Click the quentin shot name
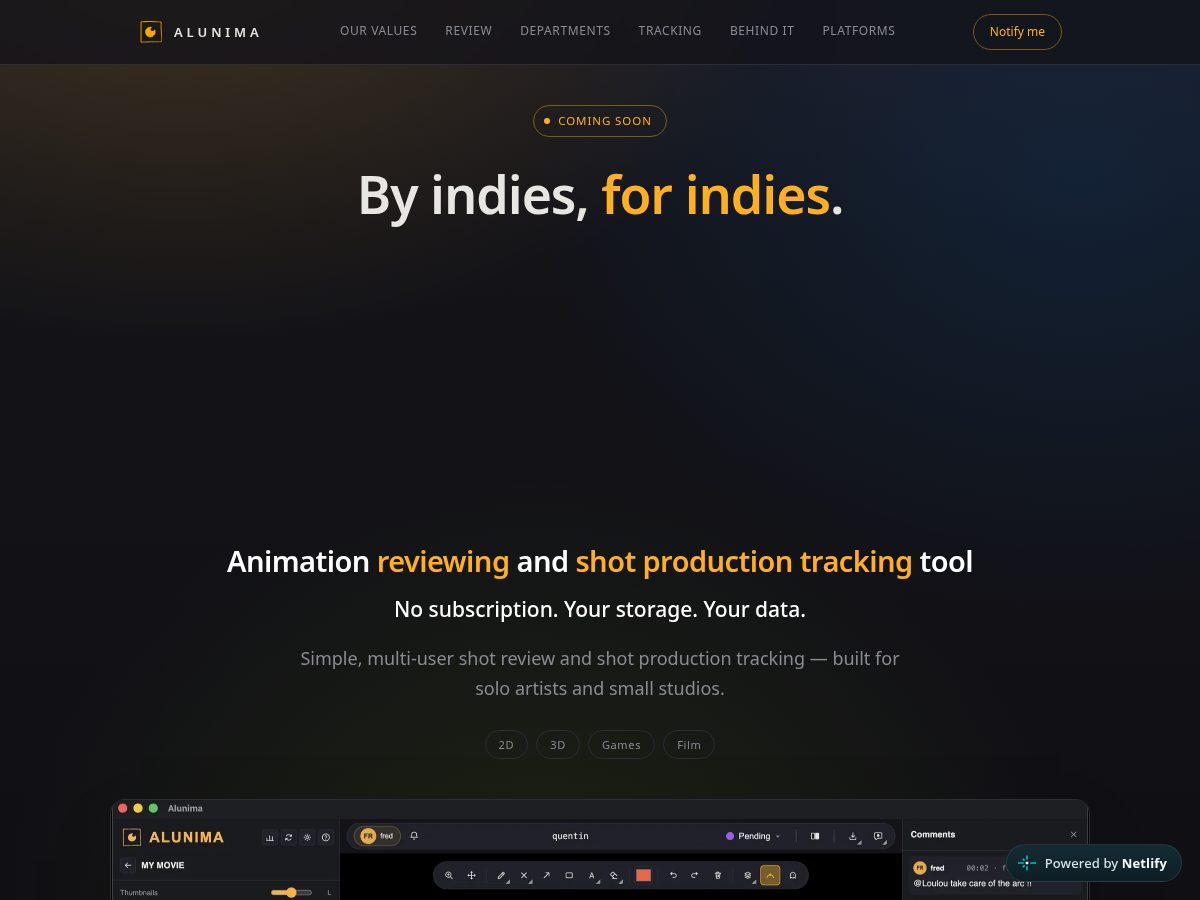 pos(570,836)
